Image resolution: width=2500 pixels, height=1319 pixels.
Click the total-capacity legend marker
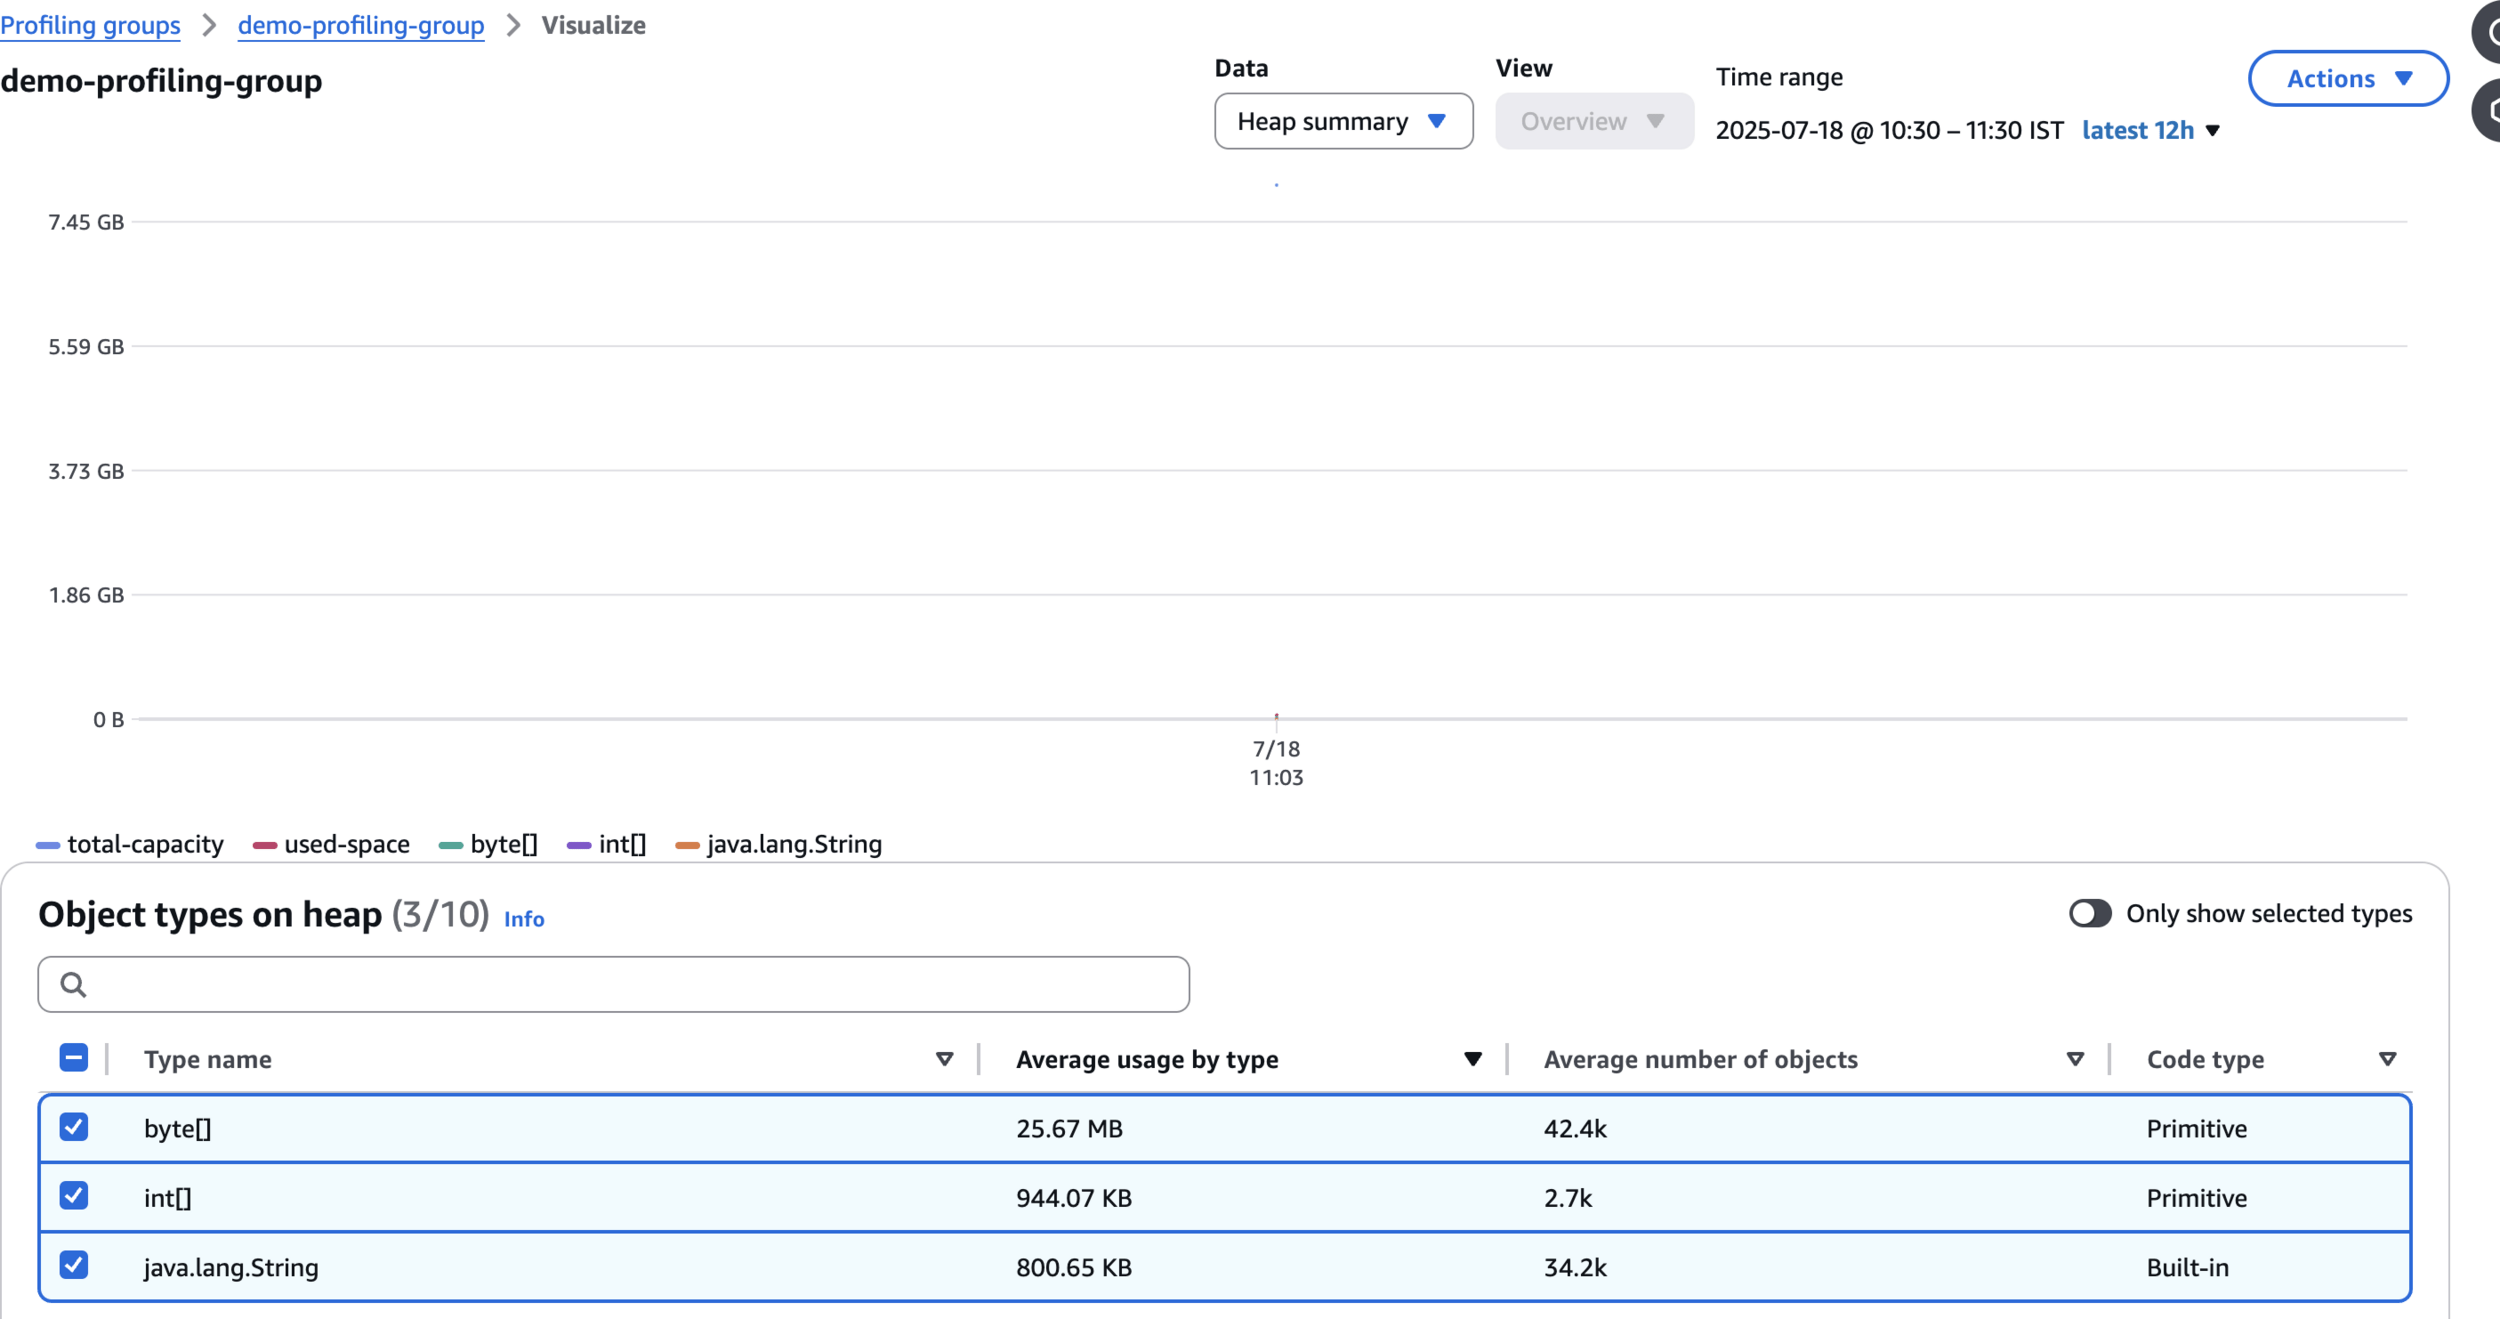pyautogui.click(x=48, y=846)
